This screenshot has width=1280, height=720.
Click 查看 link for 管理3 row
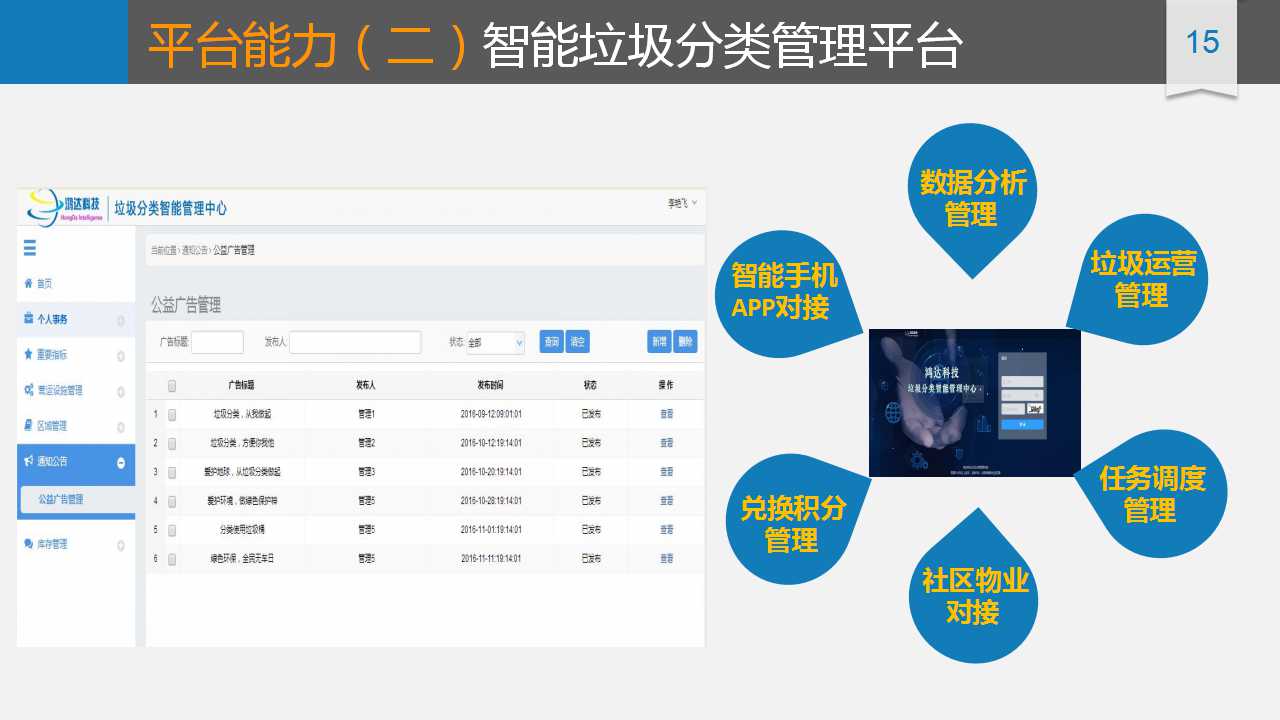coord(666,472)
